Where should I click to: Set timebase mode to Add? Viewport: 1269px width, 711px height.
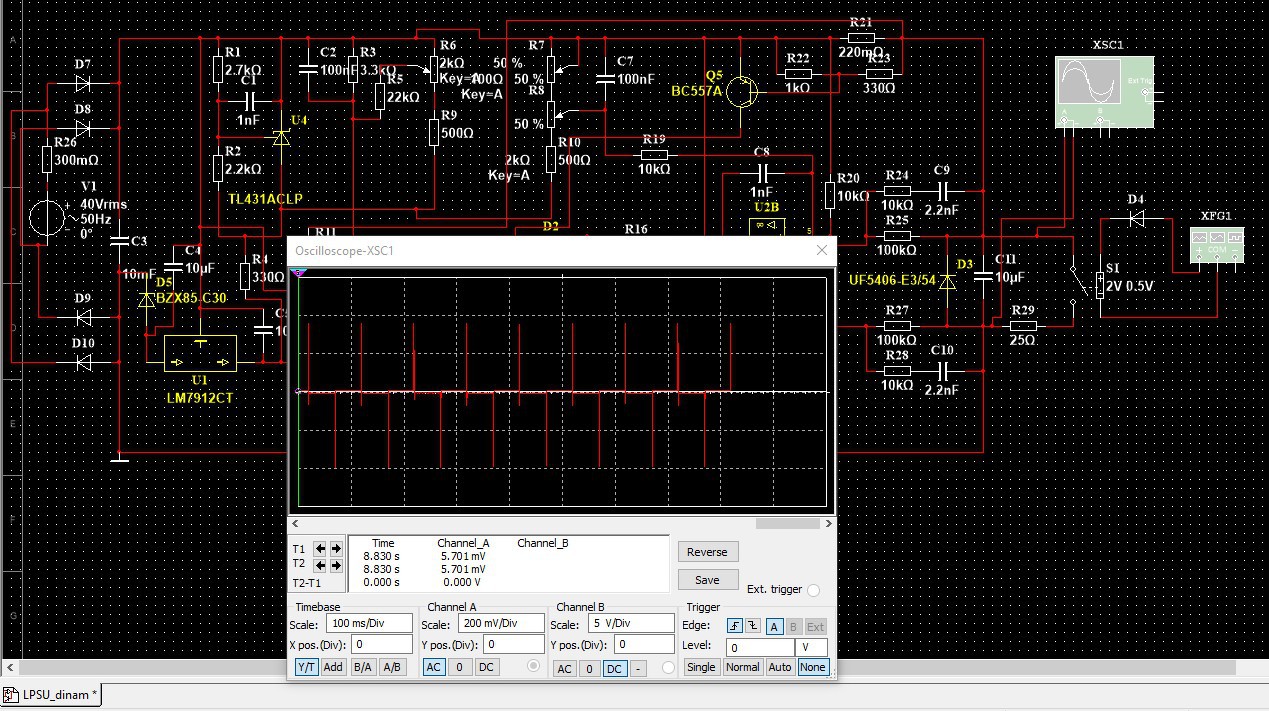click(333, 667)
